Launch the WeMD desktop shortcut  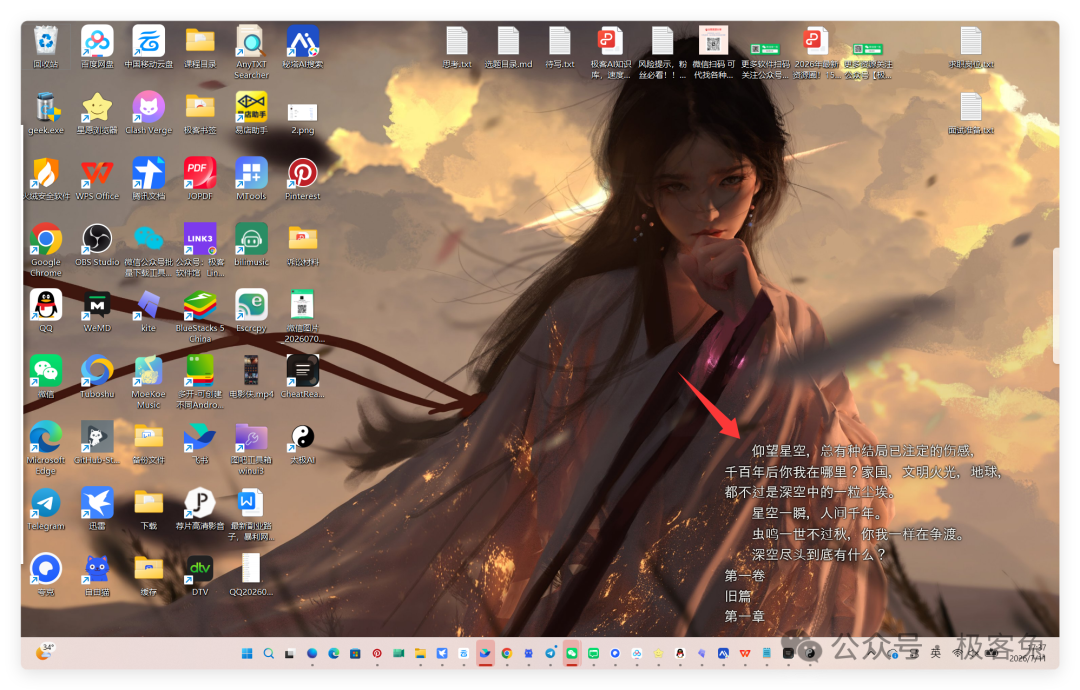point(97,311)
